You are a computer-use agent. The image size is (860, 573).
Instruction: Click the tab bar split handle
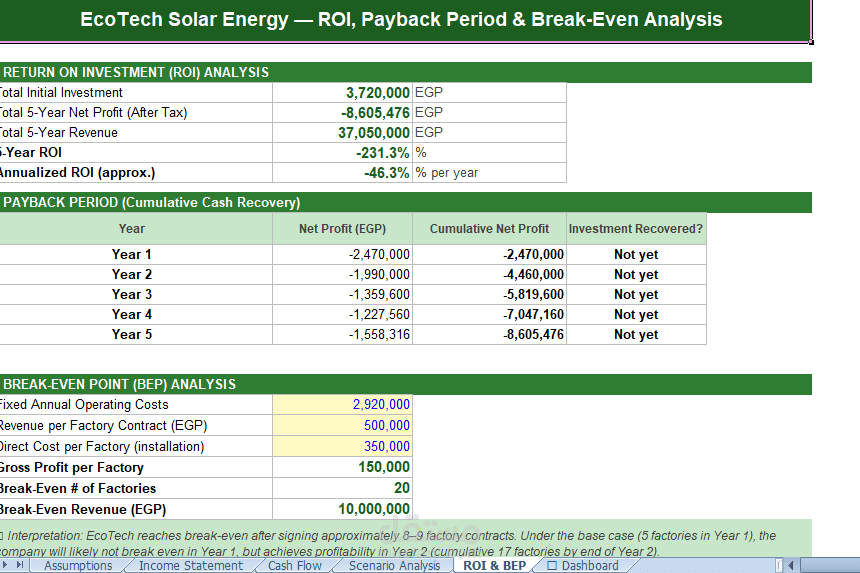coord(779,565)
